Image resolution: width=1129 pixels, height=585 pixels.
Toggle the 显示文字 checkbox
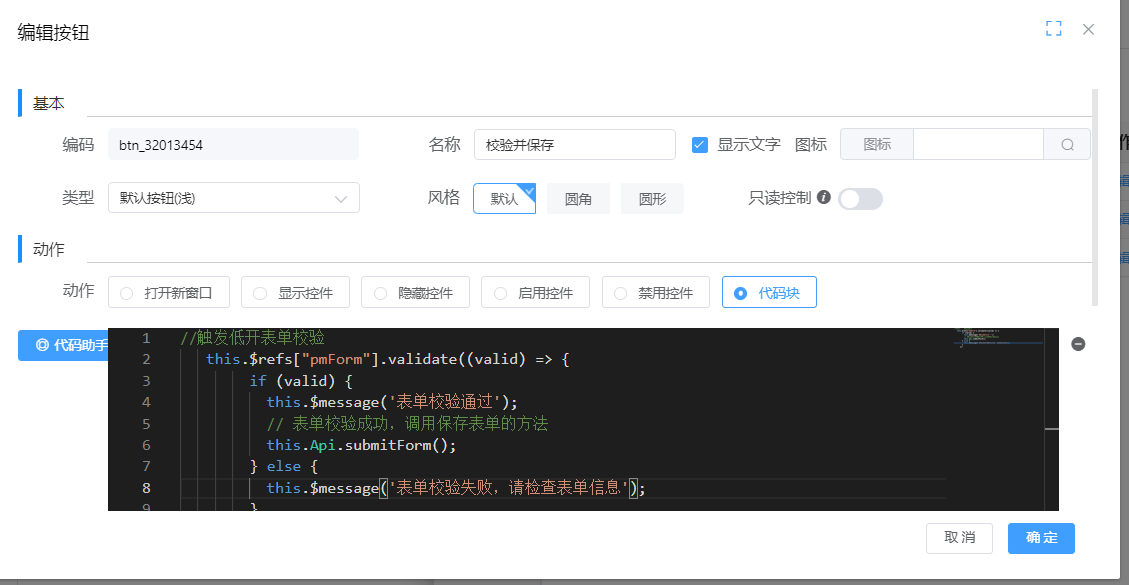click(700, 144)
